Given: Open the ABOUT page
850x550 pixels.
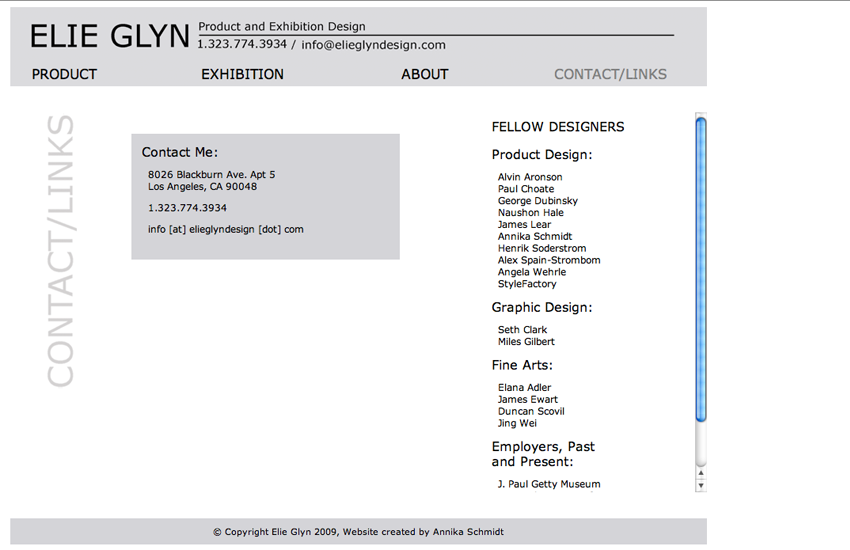Looking at the screenshot, I should coord(424,74).
